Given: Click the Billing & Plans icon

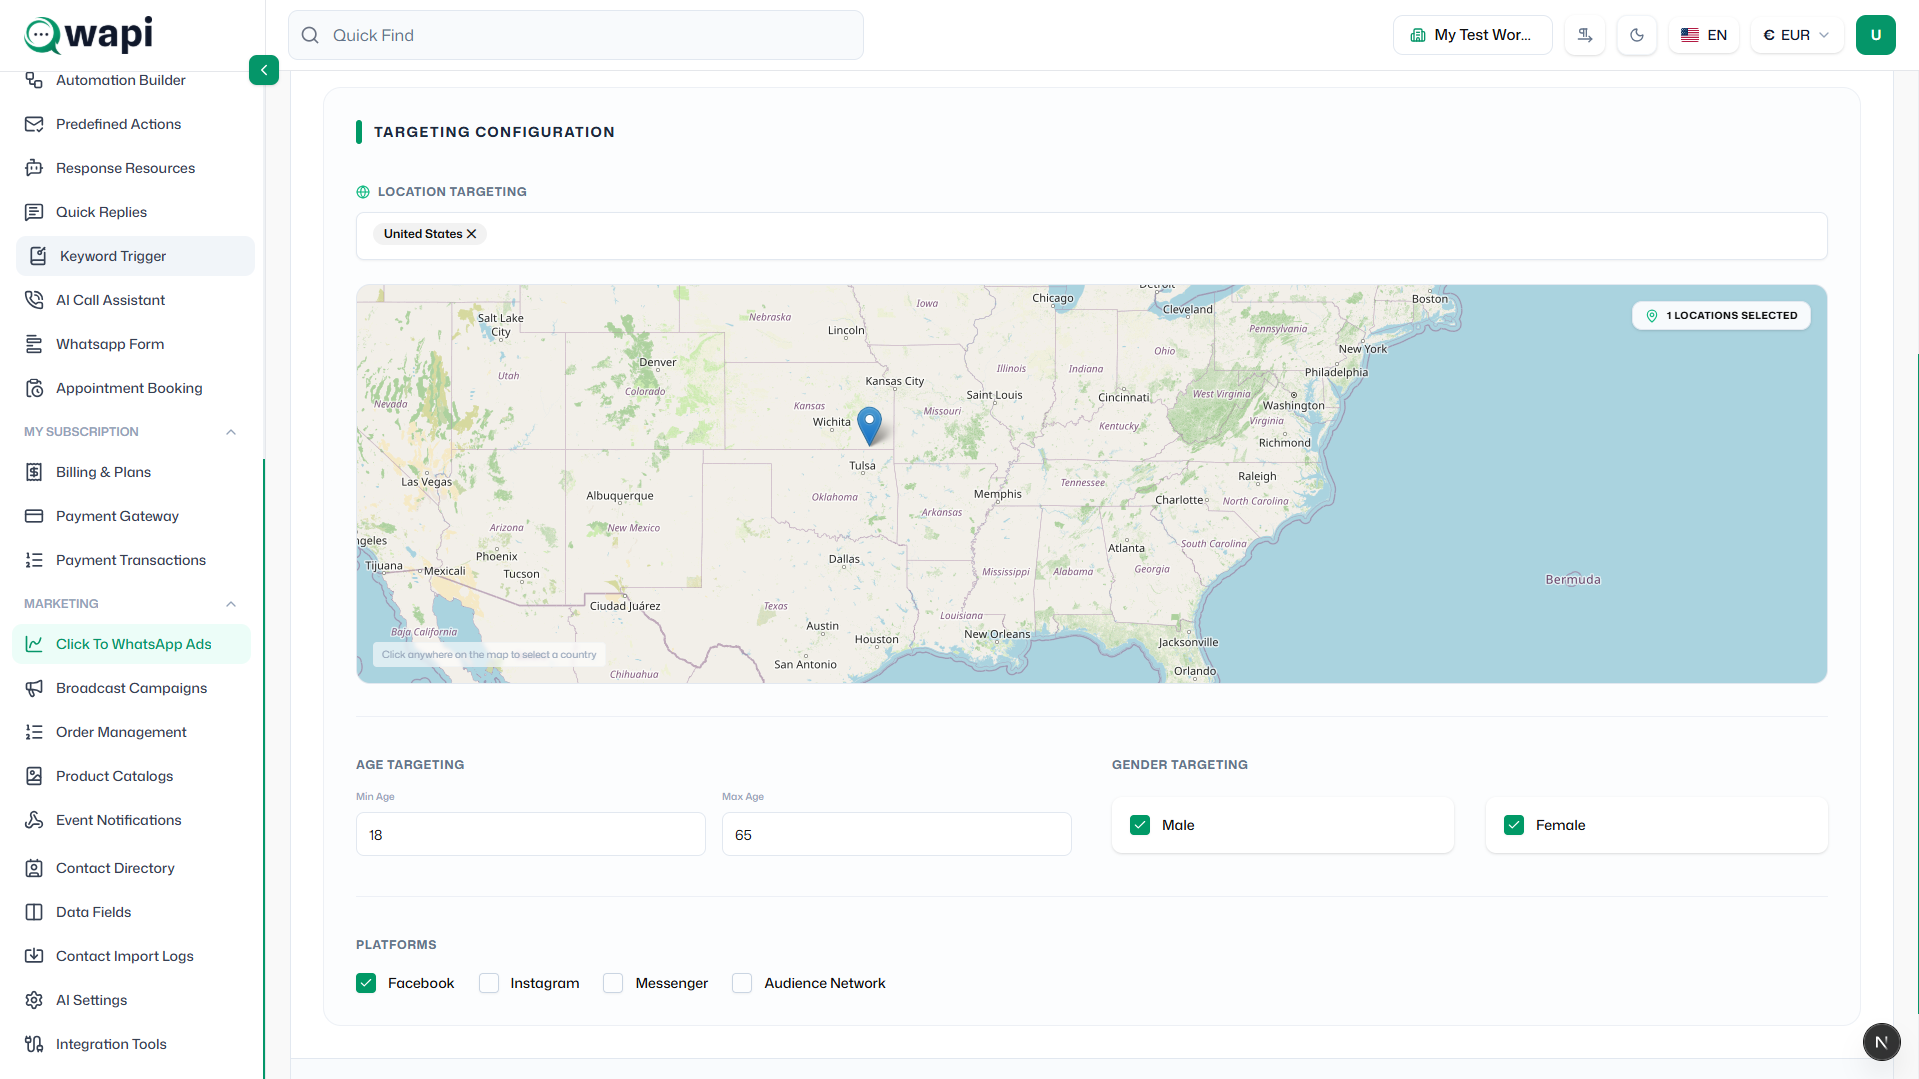Looking at the screenshot, I should click(x=34, y=472).
